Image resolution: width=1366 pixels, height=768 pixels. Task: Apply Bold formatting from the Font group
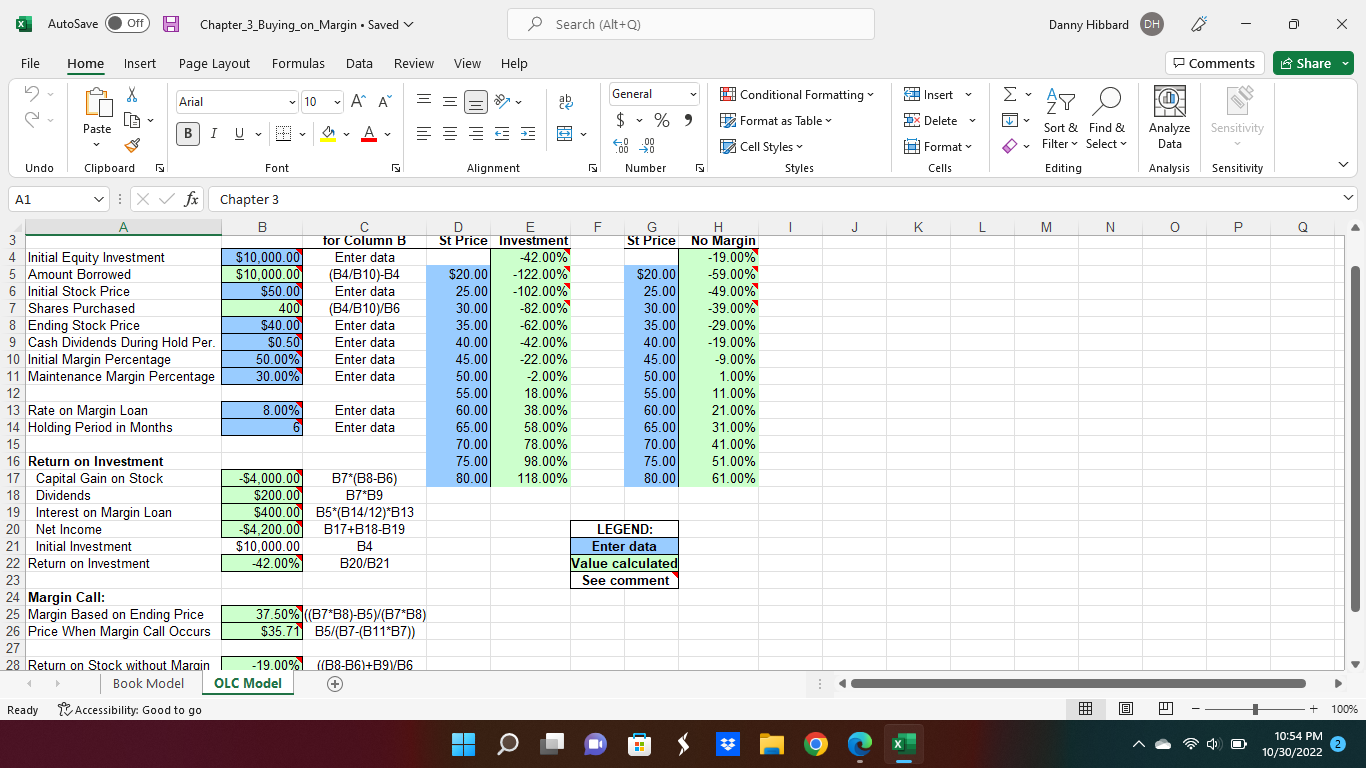click(x=187, y=133)
